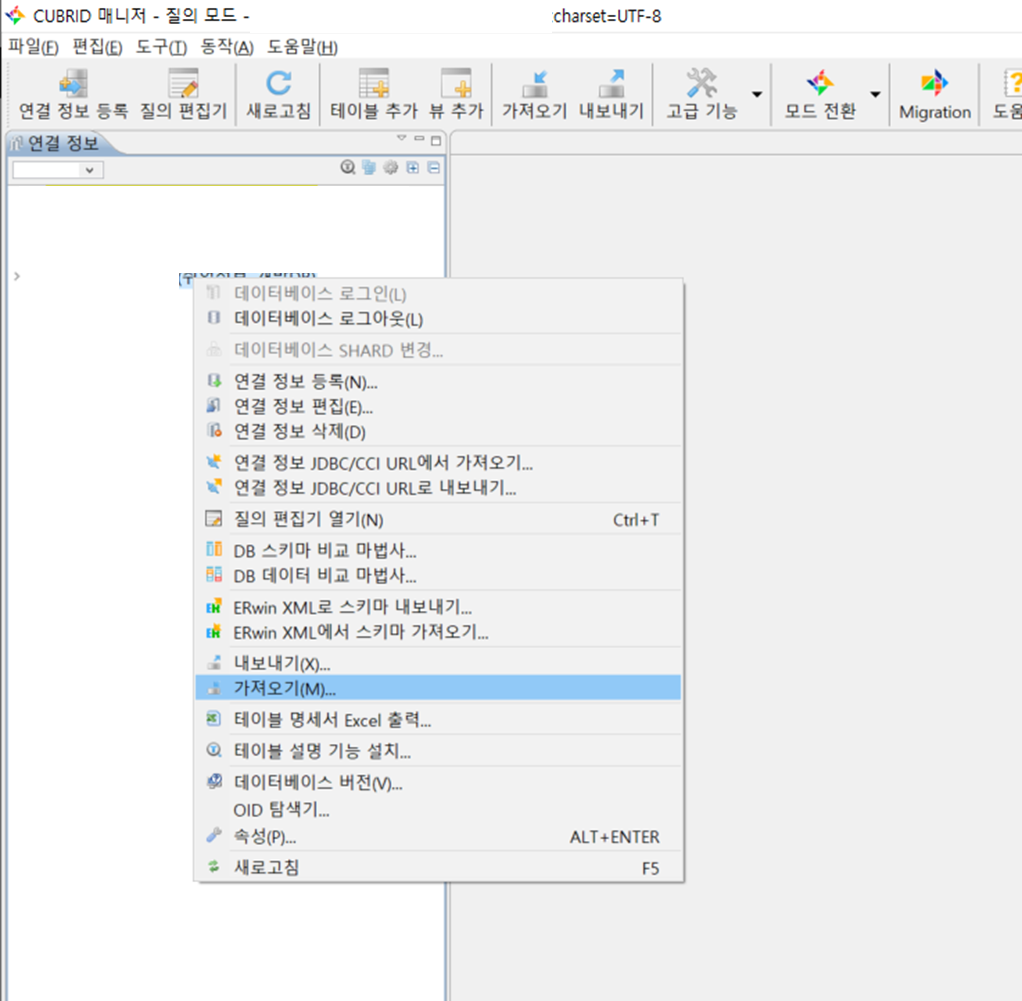The image size is (1022, 1001).
Task: Open the combo box in 연결 정보 panel
Action: [x=57, y=170]
